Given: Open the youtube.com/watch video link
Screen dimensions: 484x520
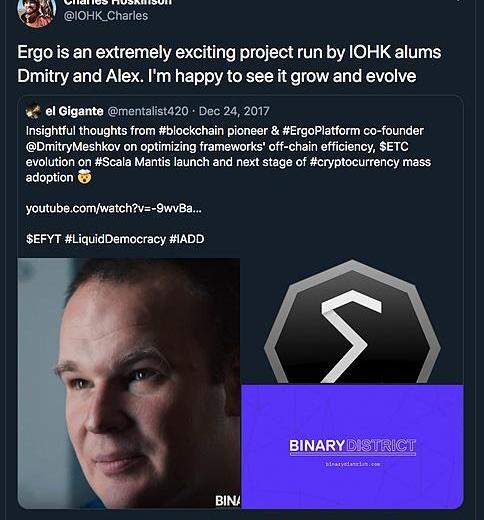Looking at the screenshot, I should click(x=114, y=208).
